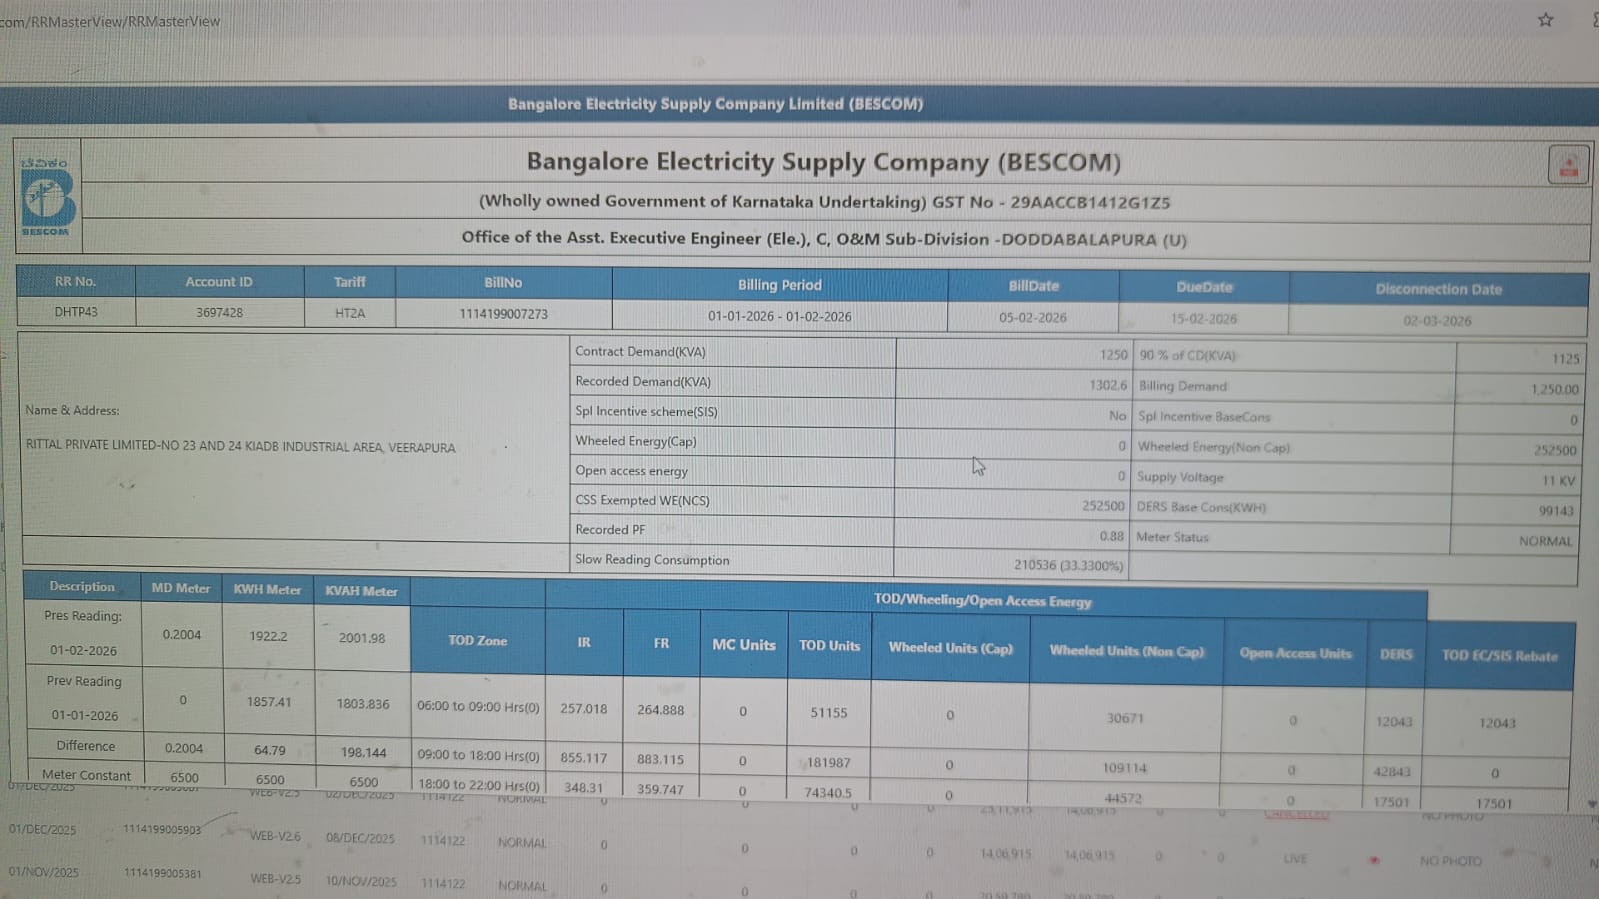Select billing period 01-01-2026 - 01-02-2026
Screen dimensions: 1599x899
pos(780,316)
